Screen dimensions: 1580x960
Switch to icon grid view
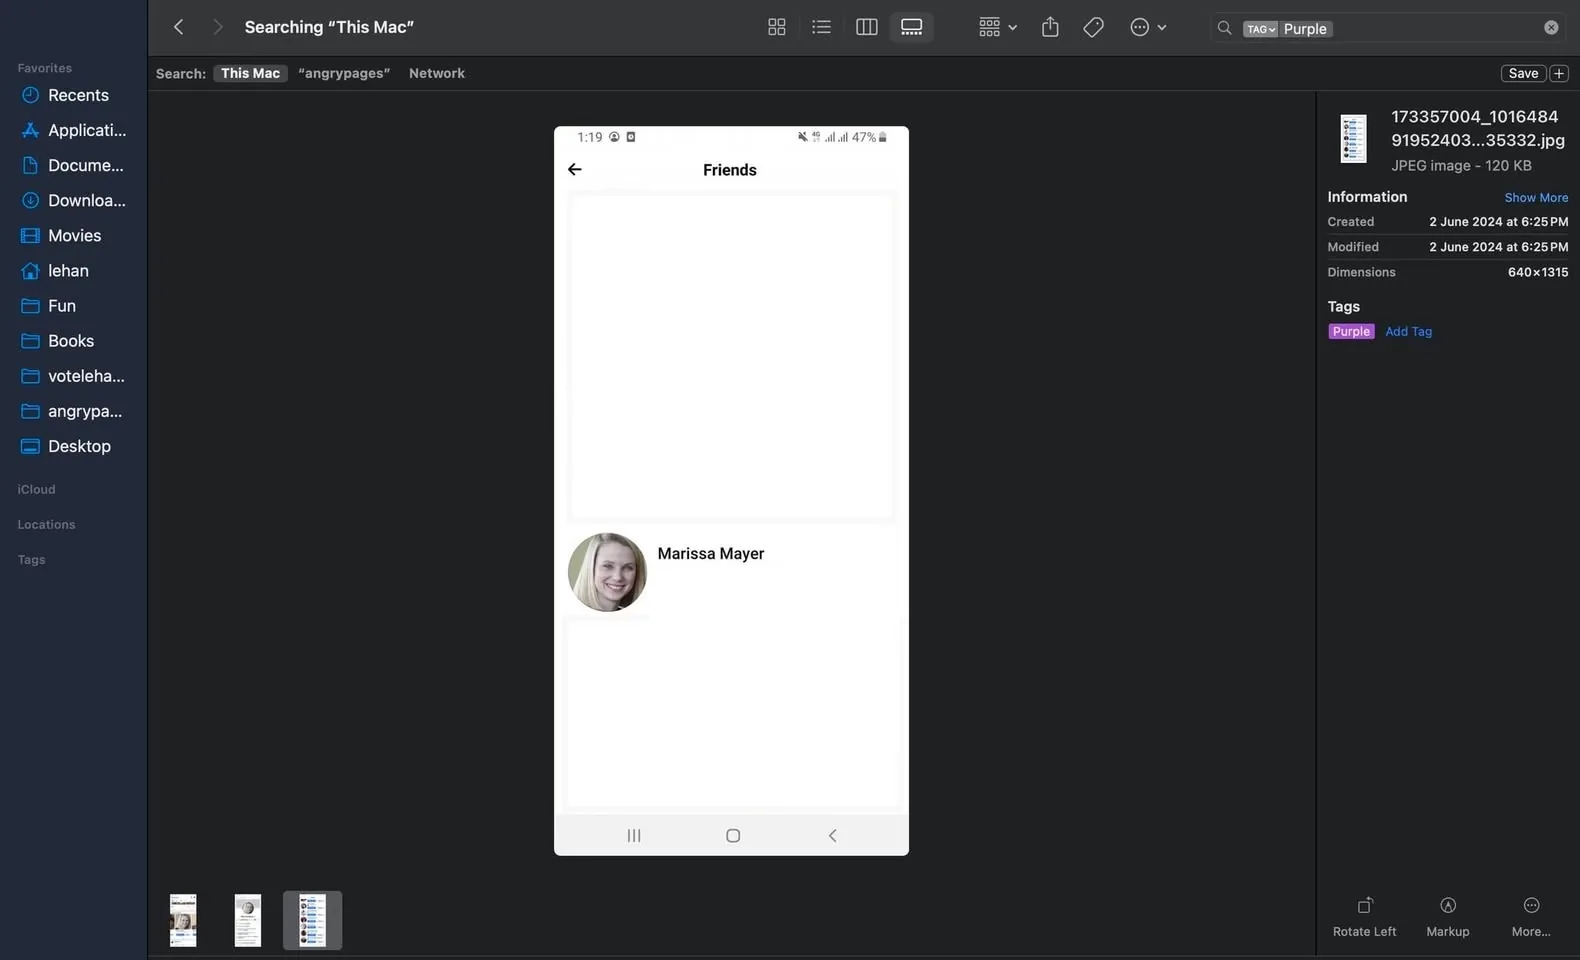(x=777, y=27)
